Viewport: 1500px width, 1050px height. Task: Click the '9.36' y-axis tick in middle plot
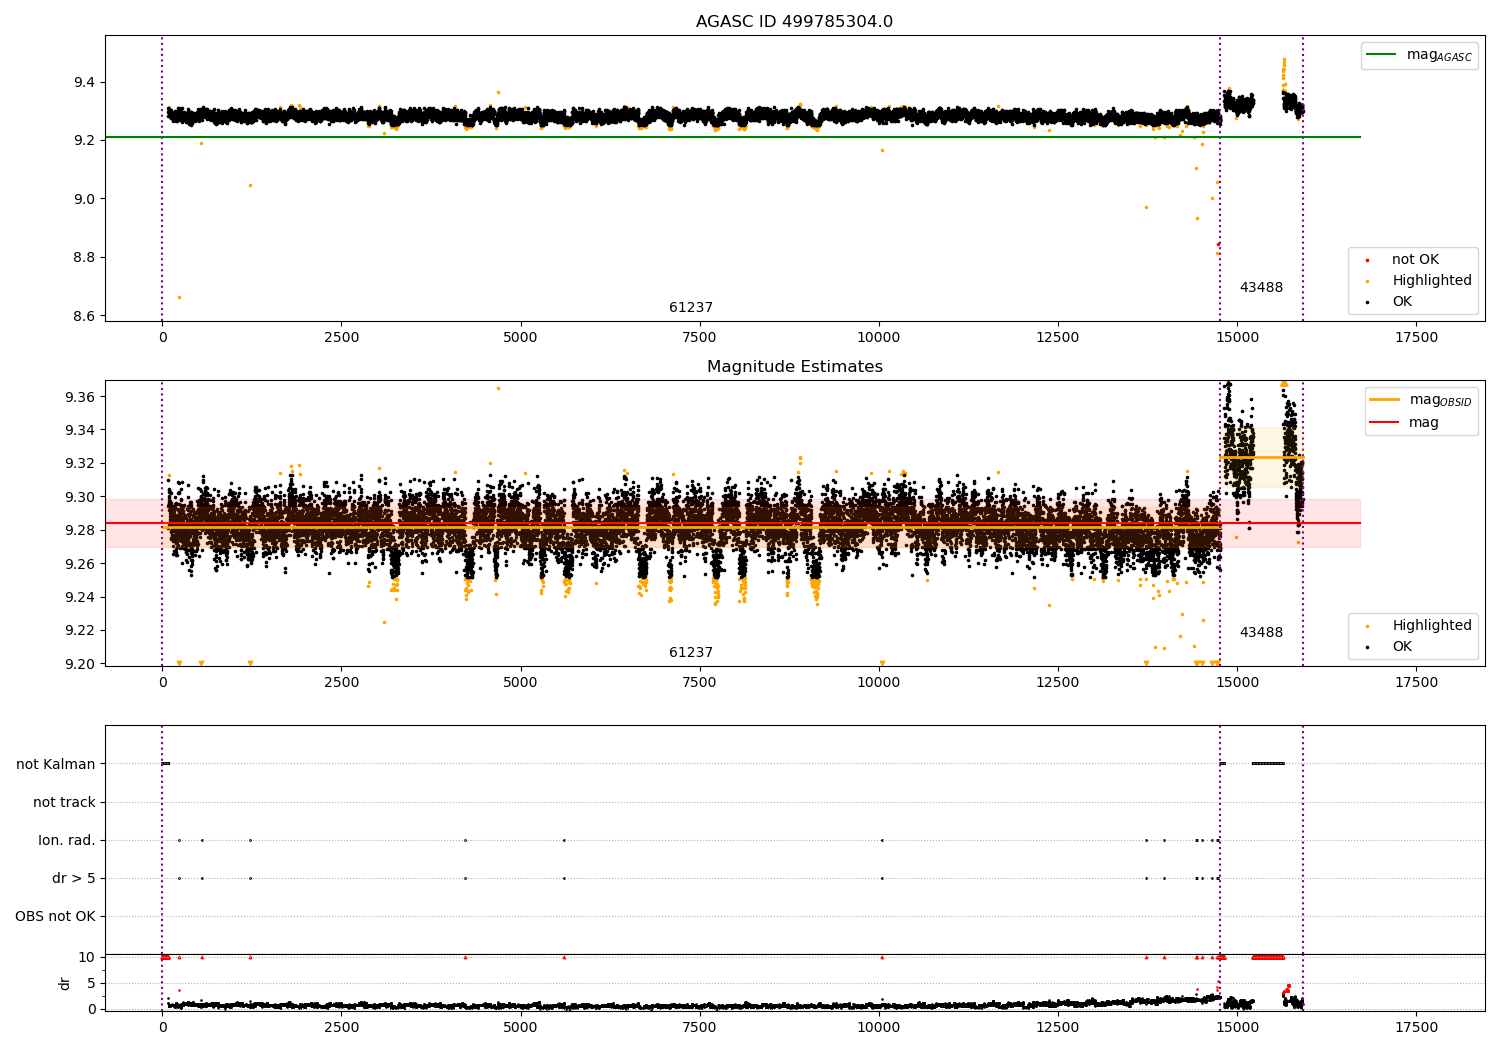pyautogui.click(x=81, y=397)
